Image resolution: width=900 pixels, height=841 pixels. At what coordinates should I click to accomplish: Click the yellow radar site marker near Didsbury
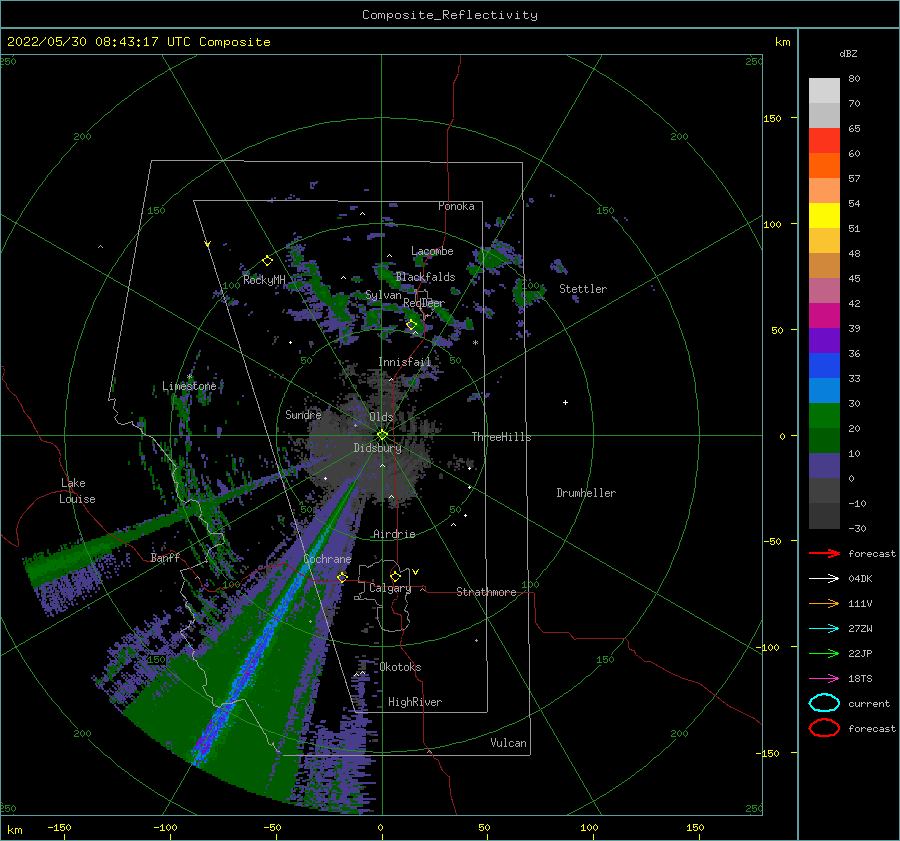[382, 435]
